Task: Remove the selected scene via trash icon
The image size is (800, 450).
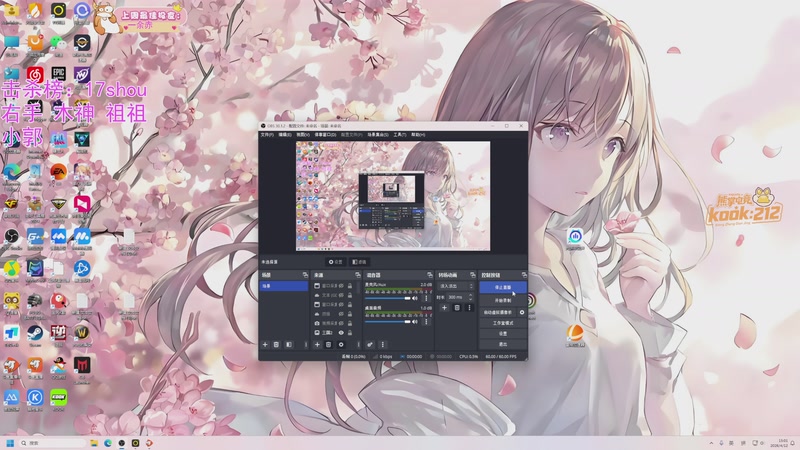Action: coord(276,344)
